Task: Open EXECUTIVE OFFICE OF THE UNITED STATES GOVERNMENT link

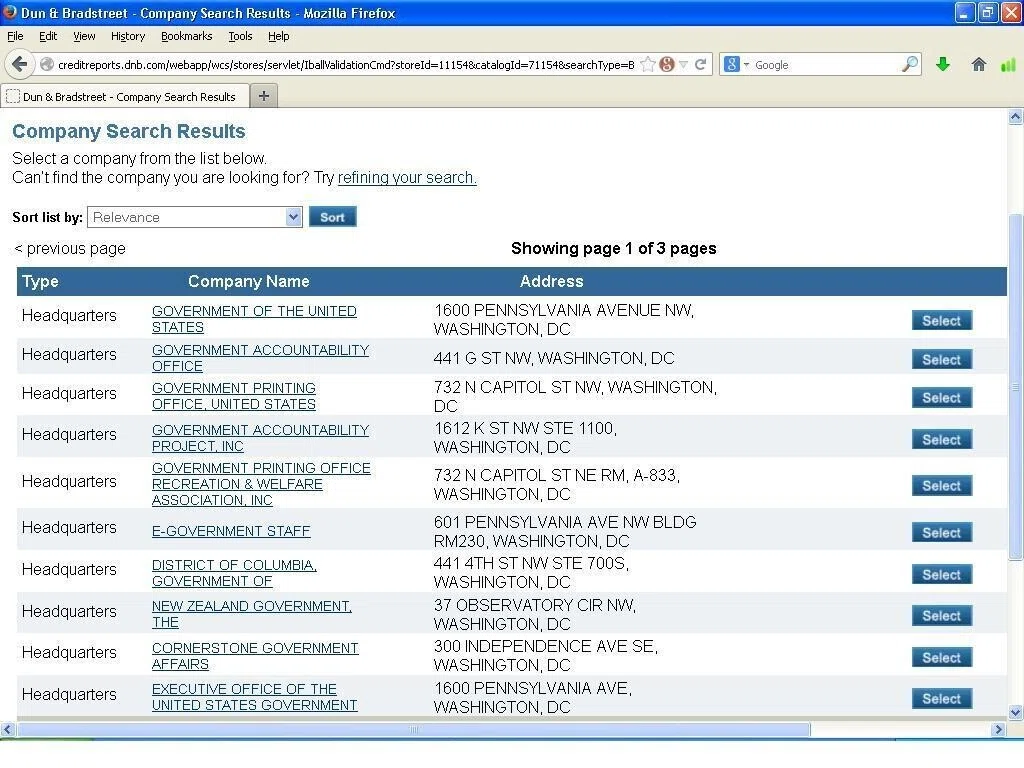Action: tap(255, 697)
